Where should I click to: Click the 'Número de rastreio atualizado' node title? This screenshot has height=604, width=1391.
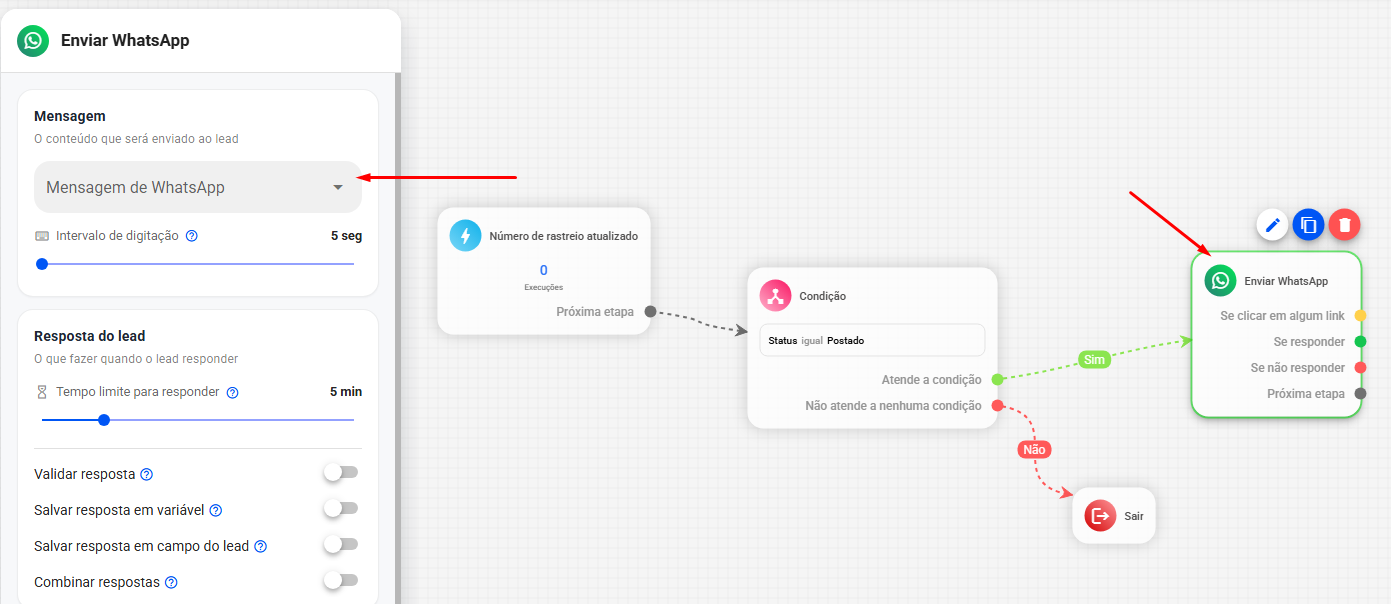click(x=563, y=236)
